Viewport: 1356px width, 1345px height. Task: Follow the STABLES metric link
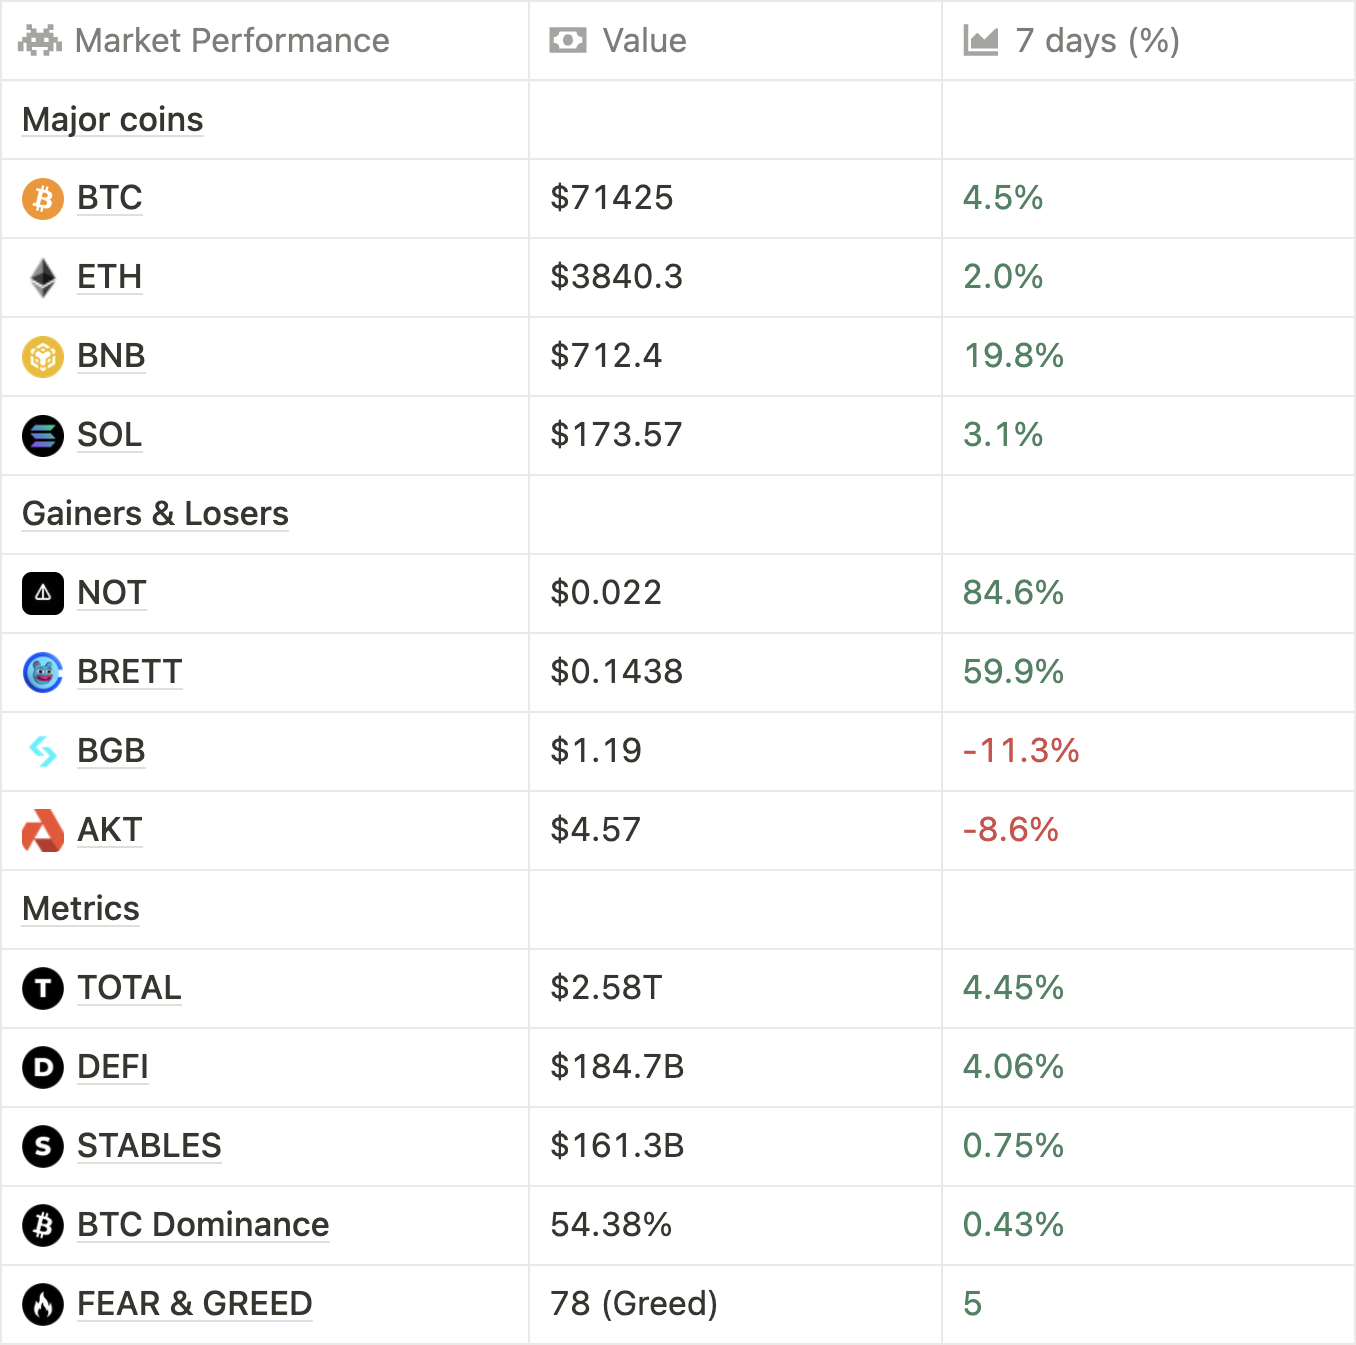pyautogui.click(x=149, y=1146)
